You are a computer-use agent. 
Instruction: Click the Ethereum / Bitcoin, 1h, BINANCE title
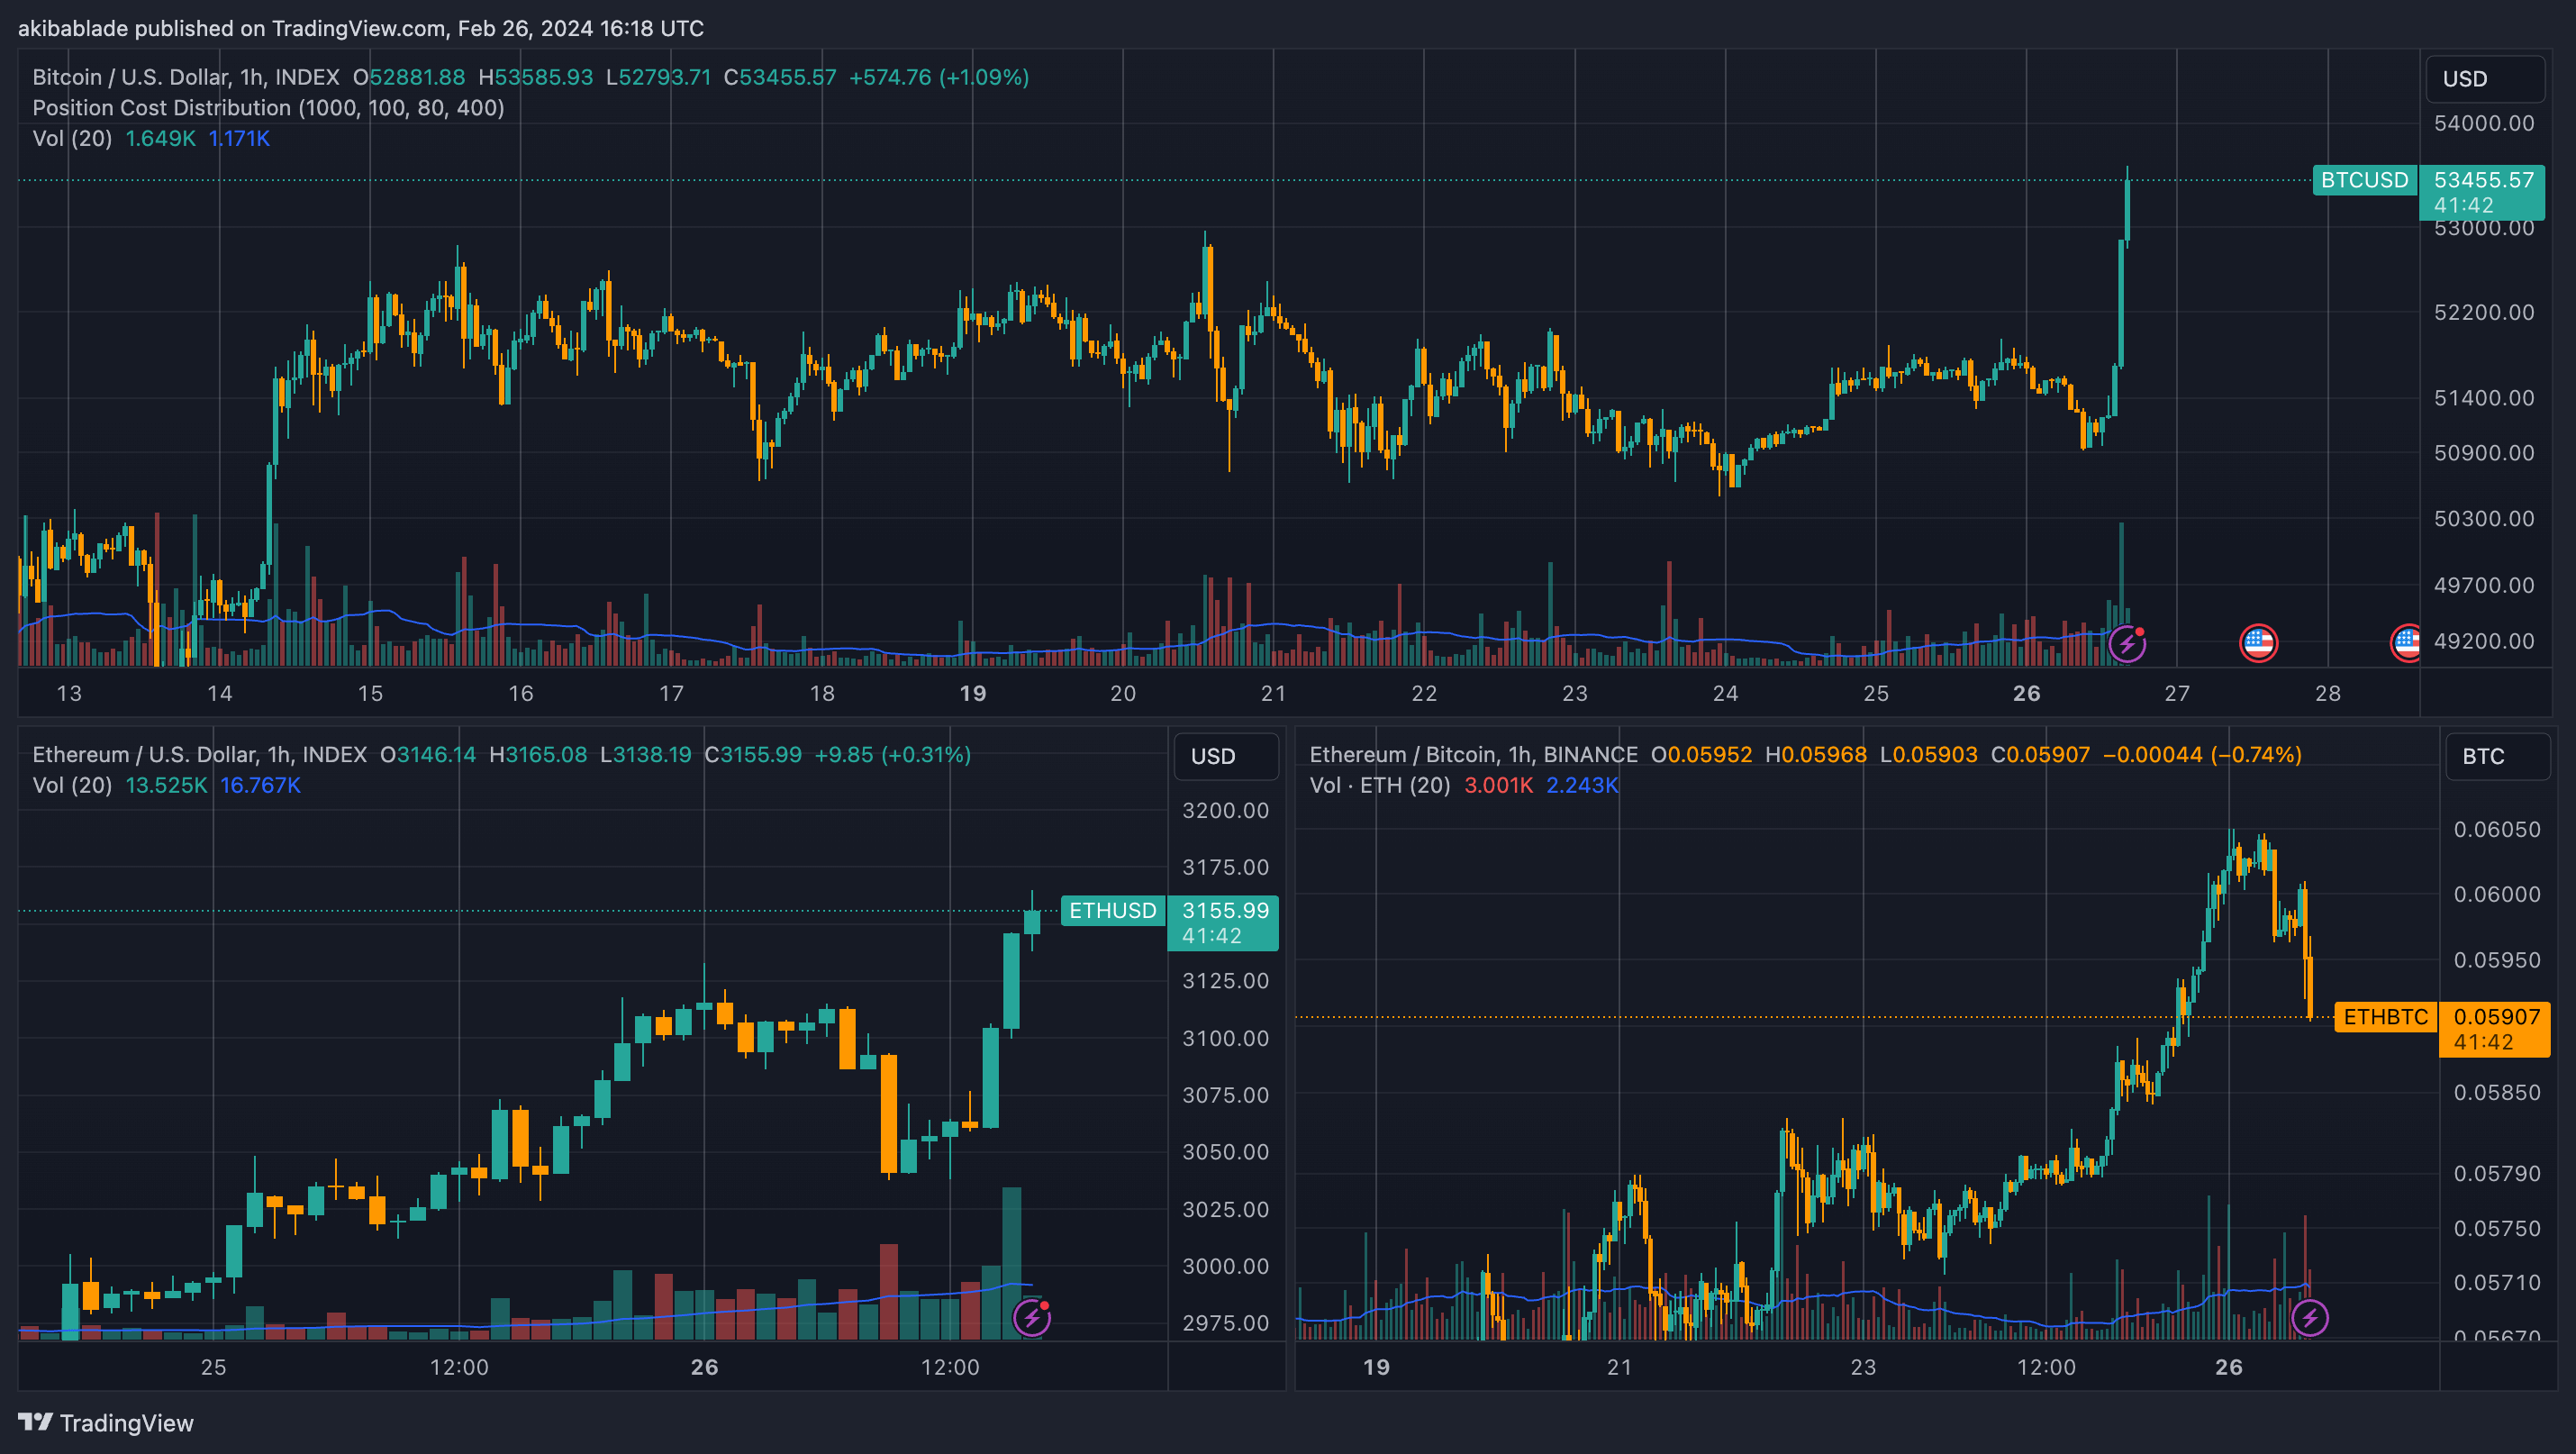(x=1470, y=754)
